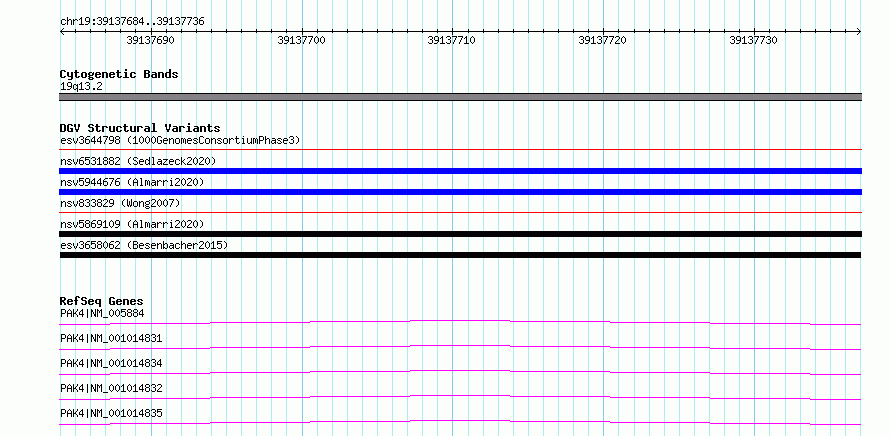This screenshot has width=890, height=436.
Task: Click the magenta line for PAK4|NM_001014834
Action: tap(460, 372)
